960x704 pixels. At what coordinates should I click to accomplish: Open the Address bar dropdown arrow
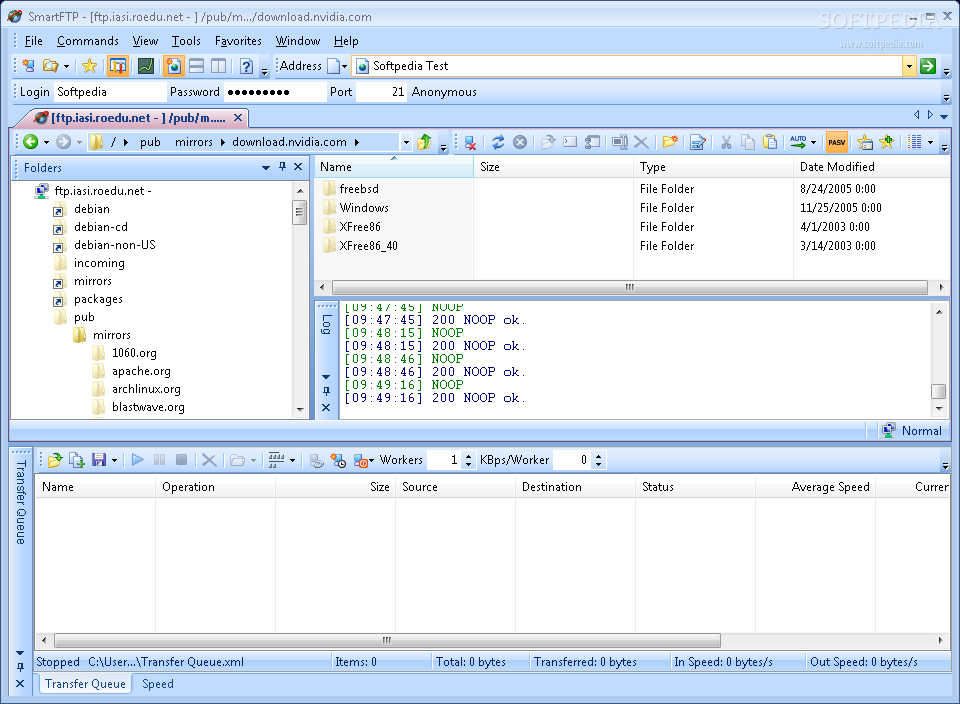[909, 66]
